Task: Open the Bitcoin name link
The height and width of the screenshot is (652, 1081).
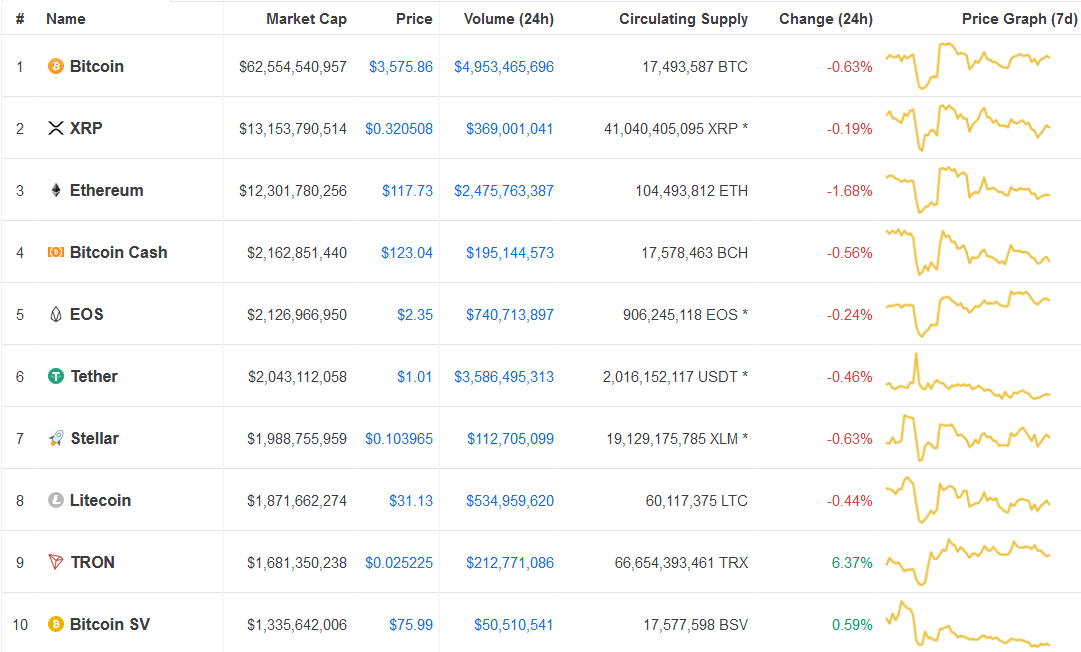Action: pyautogui.click(x=97, y=66)
